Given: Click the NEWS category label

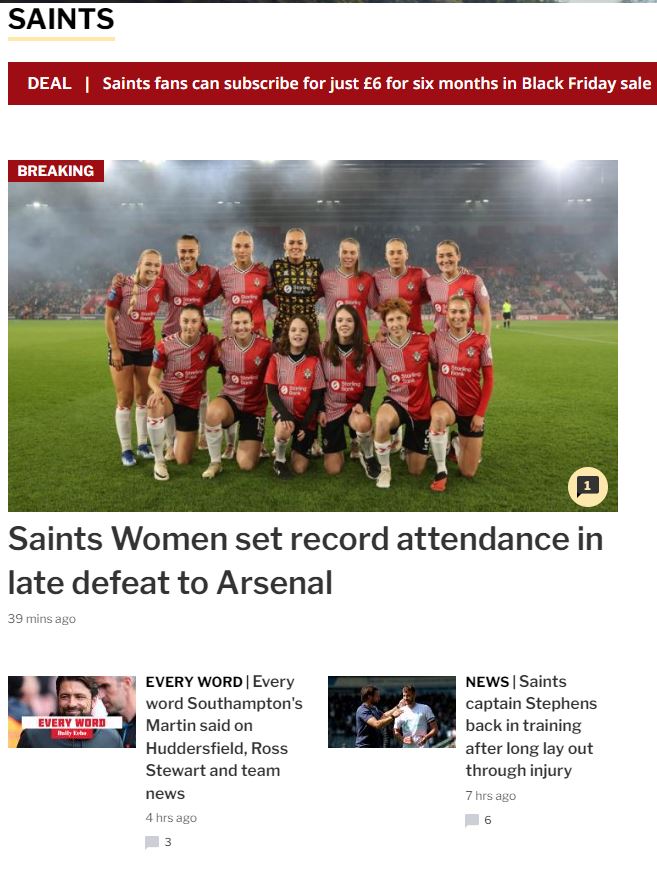Looking at the screenshot, I should click(x=487, y=682).
